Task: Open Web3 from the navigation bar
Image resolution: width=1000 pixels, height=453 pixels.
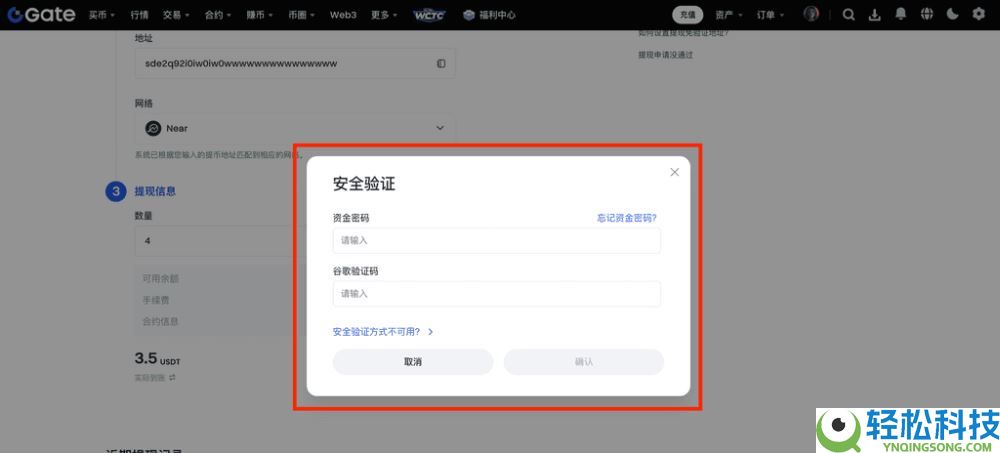Action: coord(343,15)
